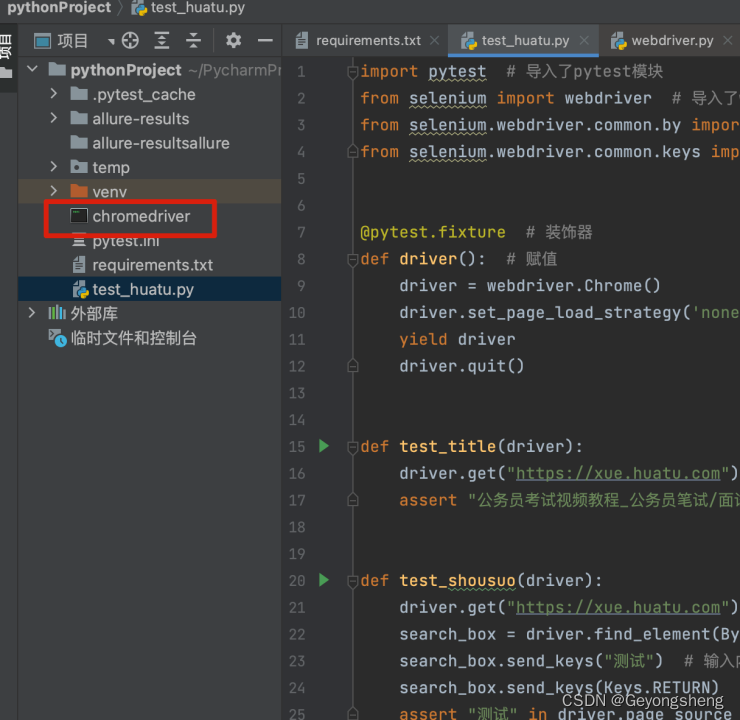Open the project view dropdown arrow

(111, 42)
